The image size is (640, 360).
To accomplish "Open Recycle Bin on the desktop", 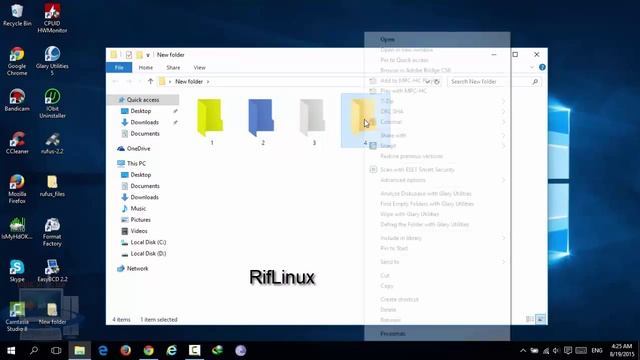I will click(17, 15).
